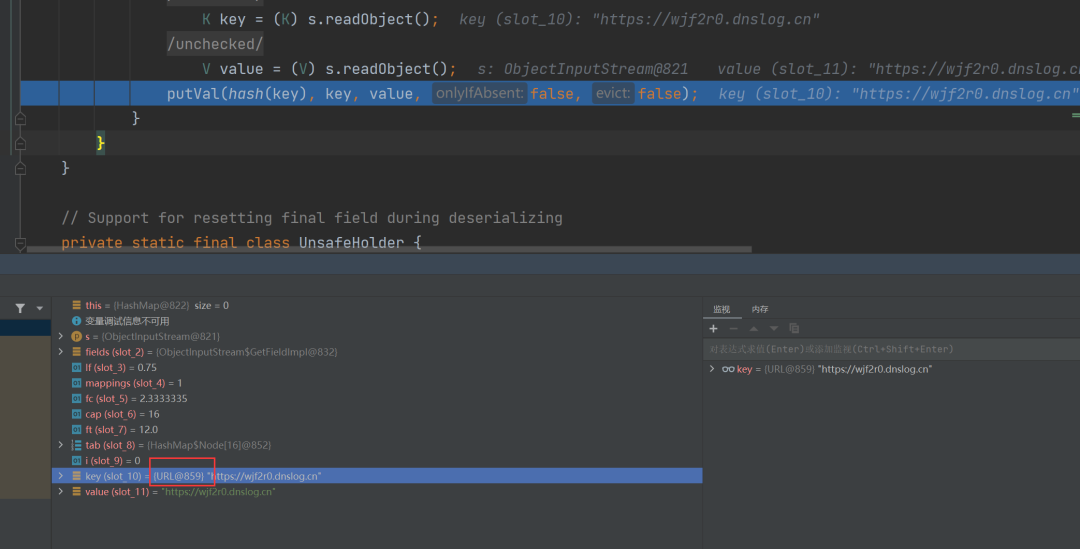Click the primitive icon beside ft (slot_7)
This screenshot has height=549, width=1080.
click(x=76, y=429)
